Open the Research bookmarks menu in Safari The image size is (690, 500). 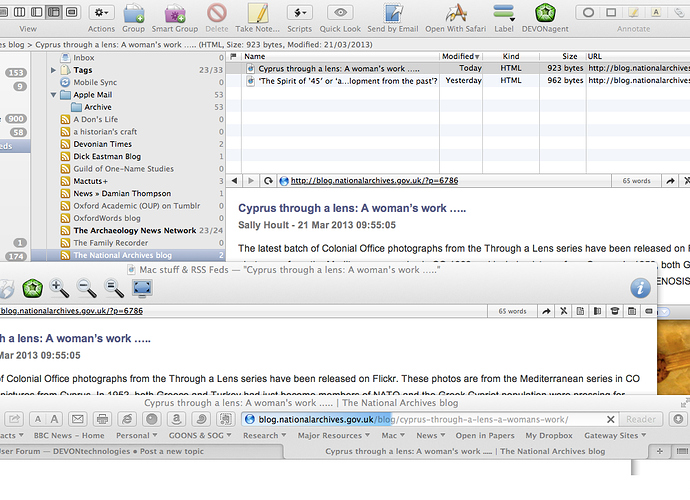pyautogui.click(x=264, y=435)
